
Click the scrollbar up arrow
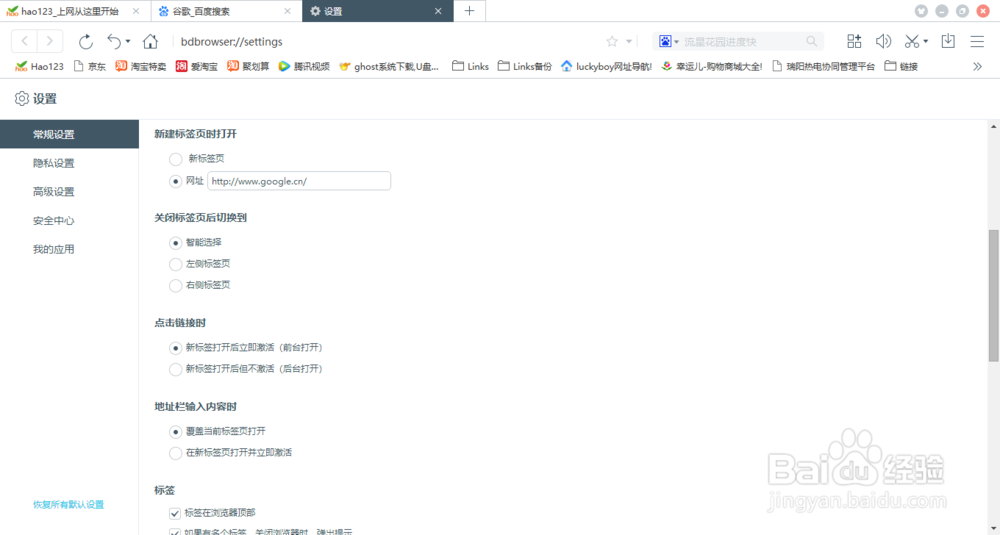pyautogui.click(x=994, y=126)
